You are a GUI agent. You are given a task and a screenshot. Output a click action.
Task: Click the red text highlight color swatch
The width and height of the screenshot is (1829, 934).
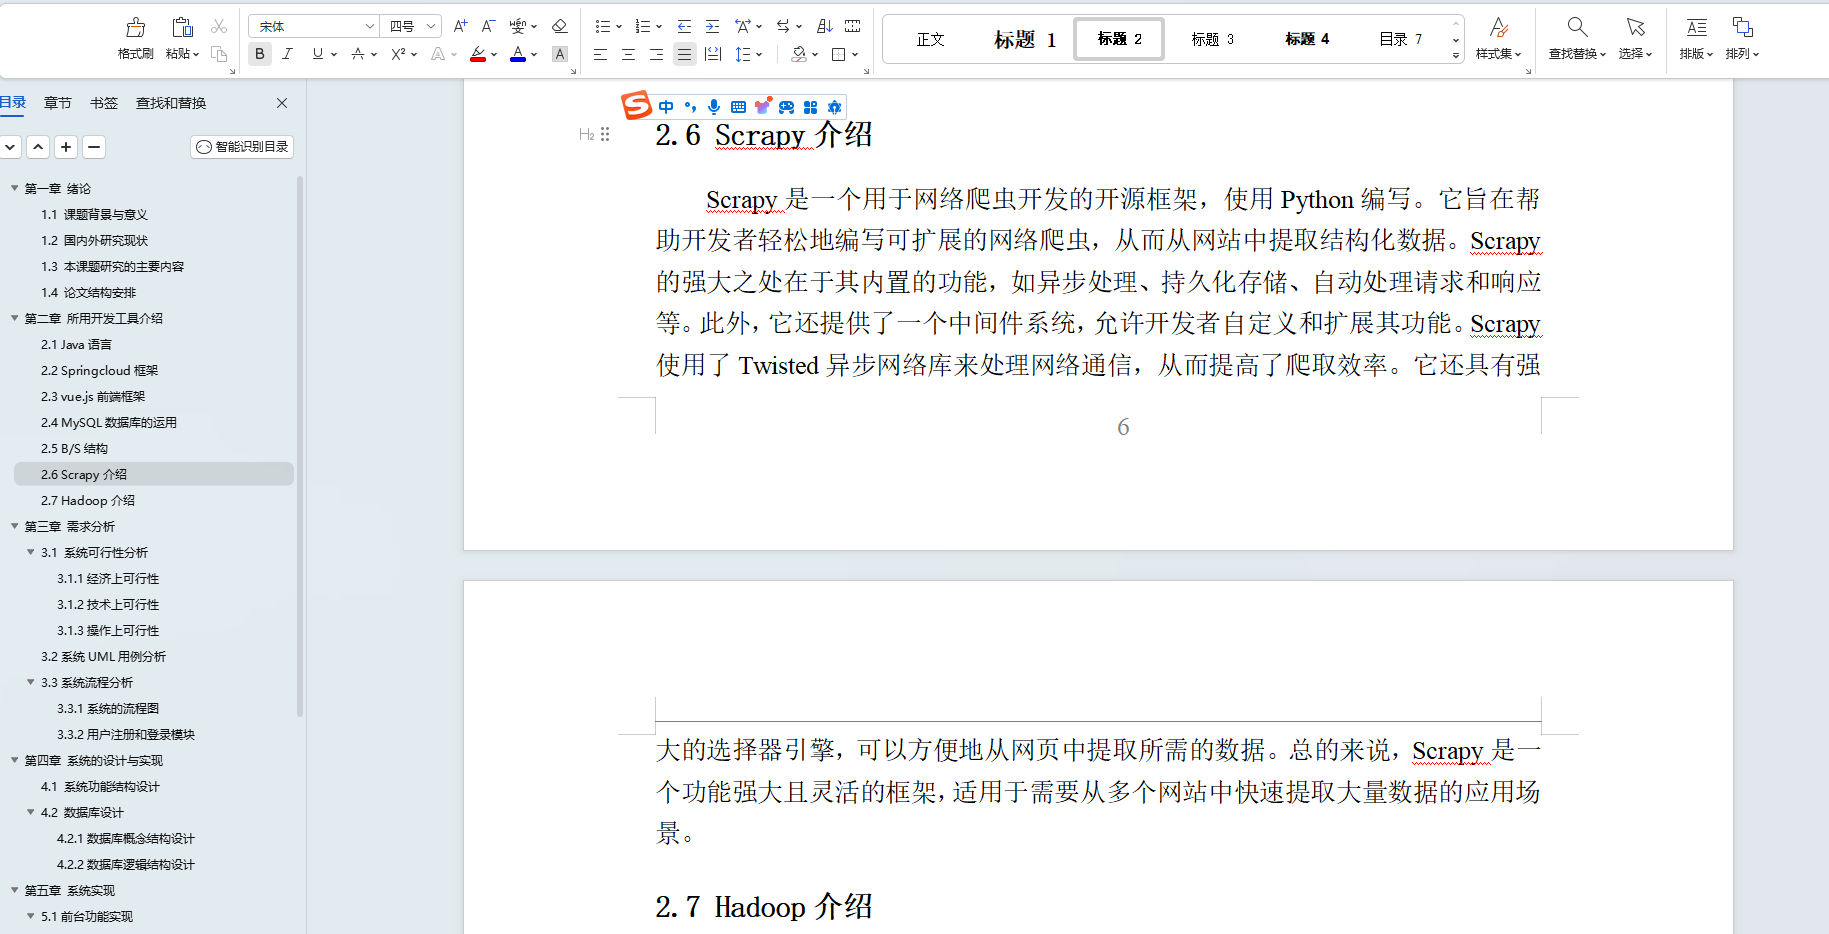[x=478, y=54]
